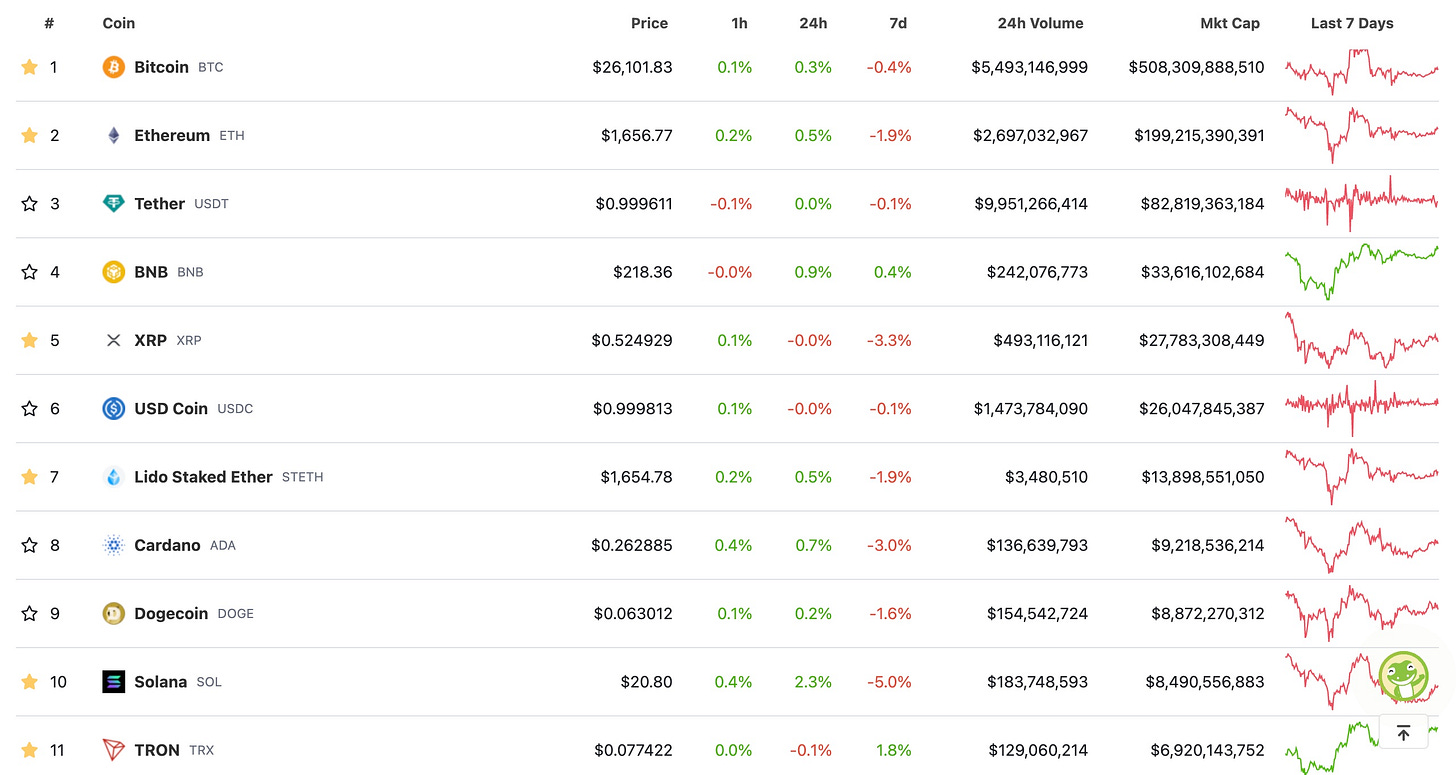Viewport: 1456px width, 775px height.
Task: Favorite Tether with its star
Action: pos(29,203)
